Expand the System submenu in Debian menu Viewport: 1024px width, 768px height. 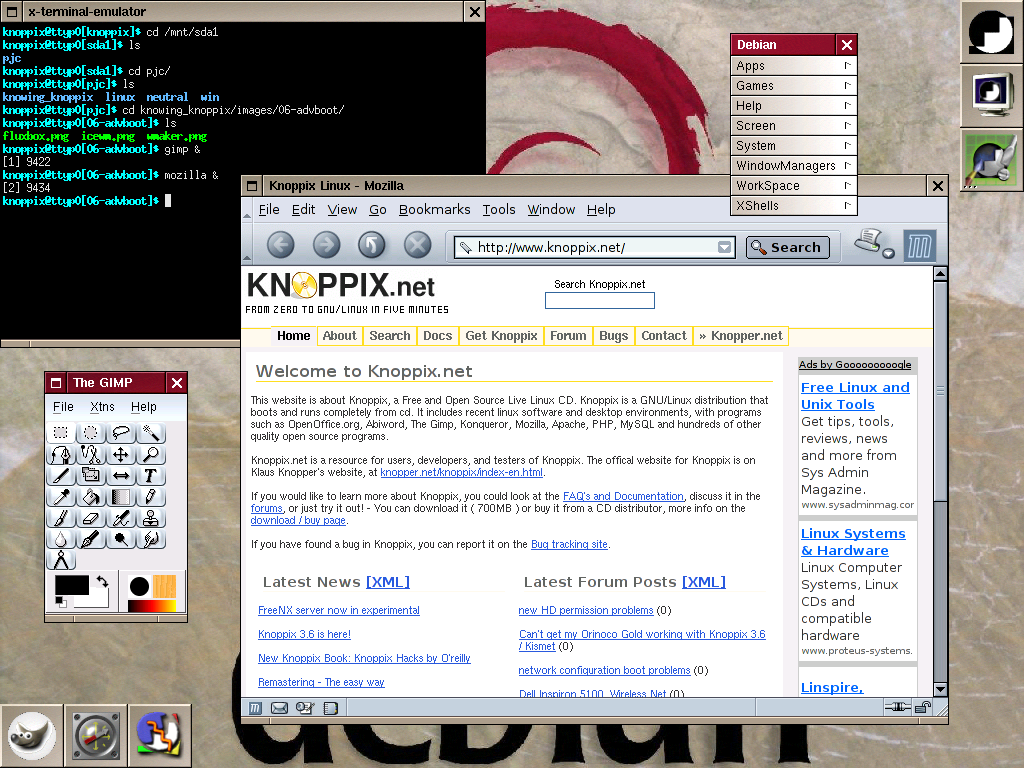[793, 146]
